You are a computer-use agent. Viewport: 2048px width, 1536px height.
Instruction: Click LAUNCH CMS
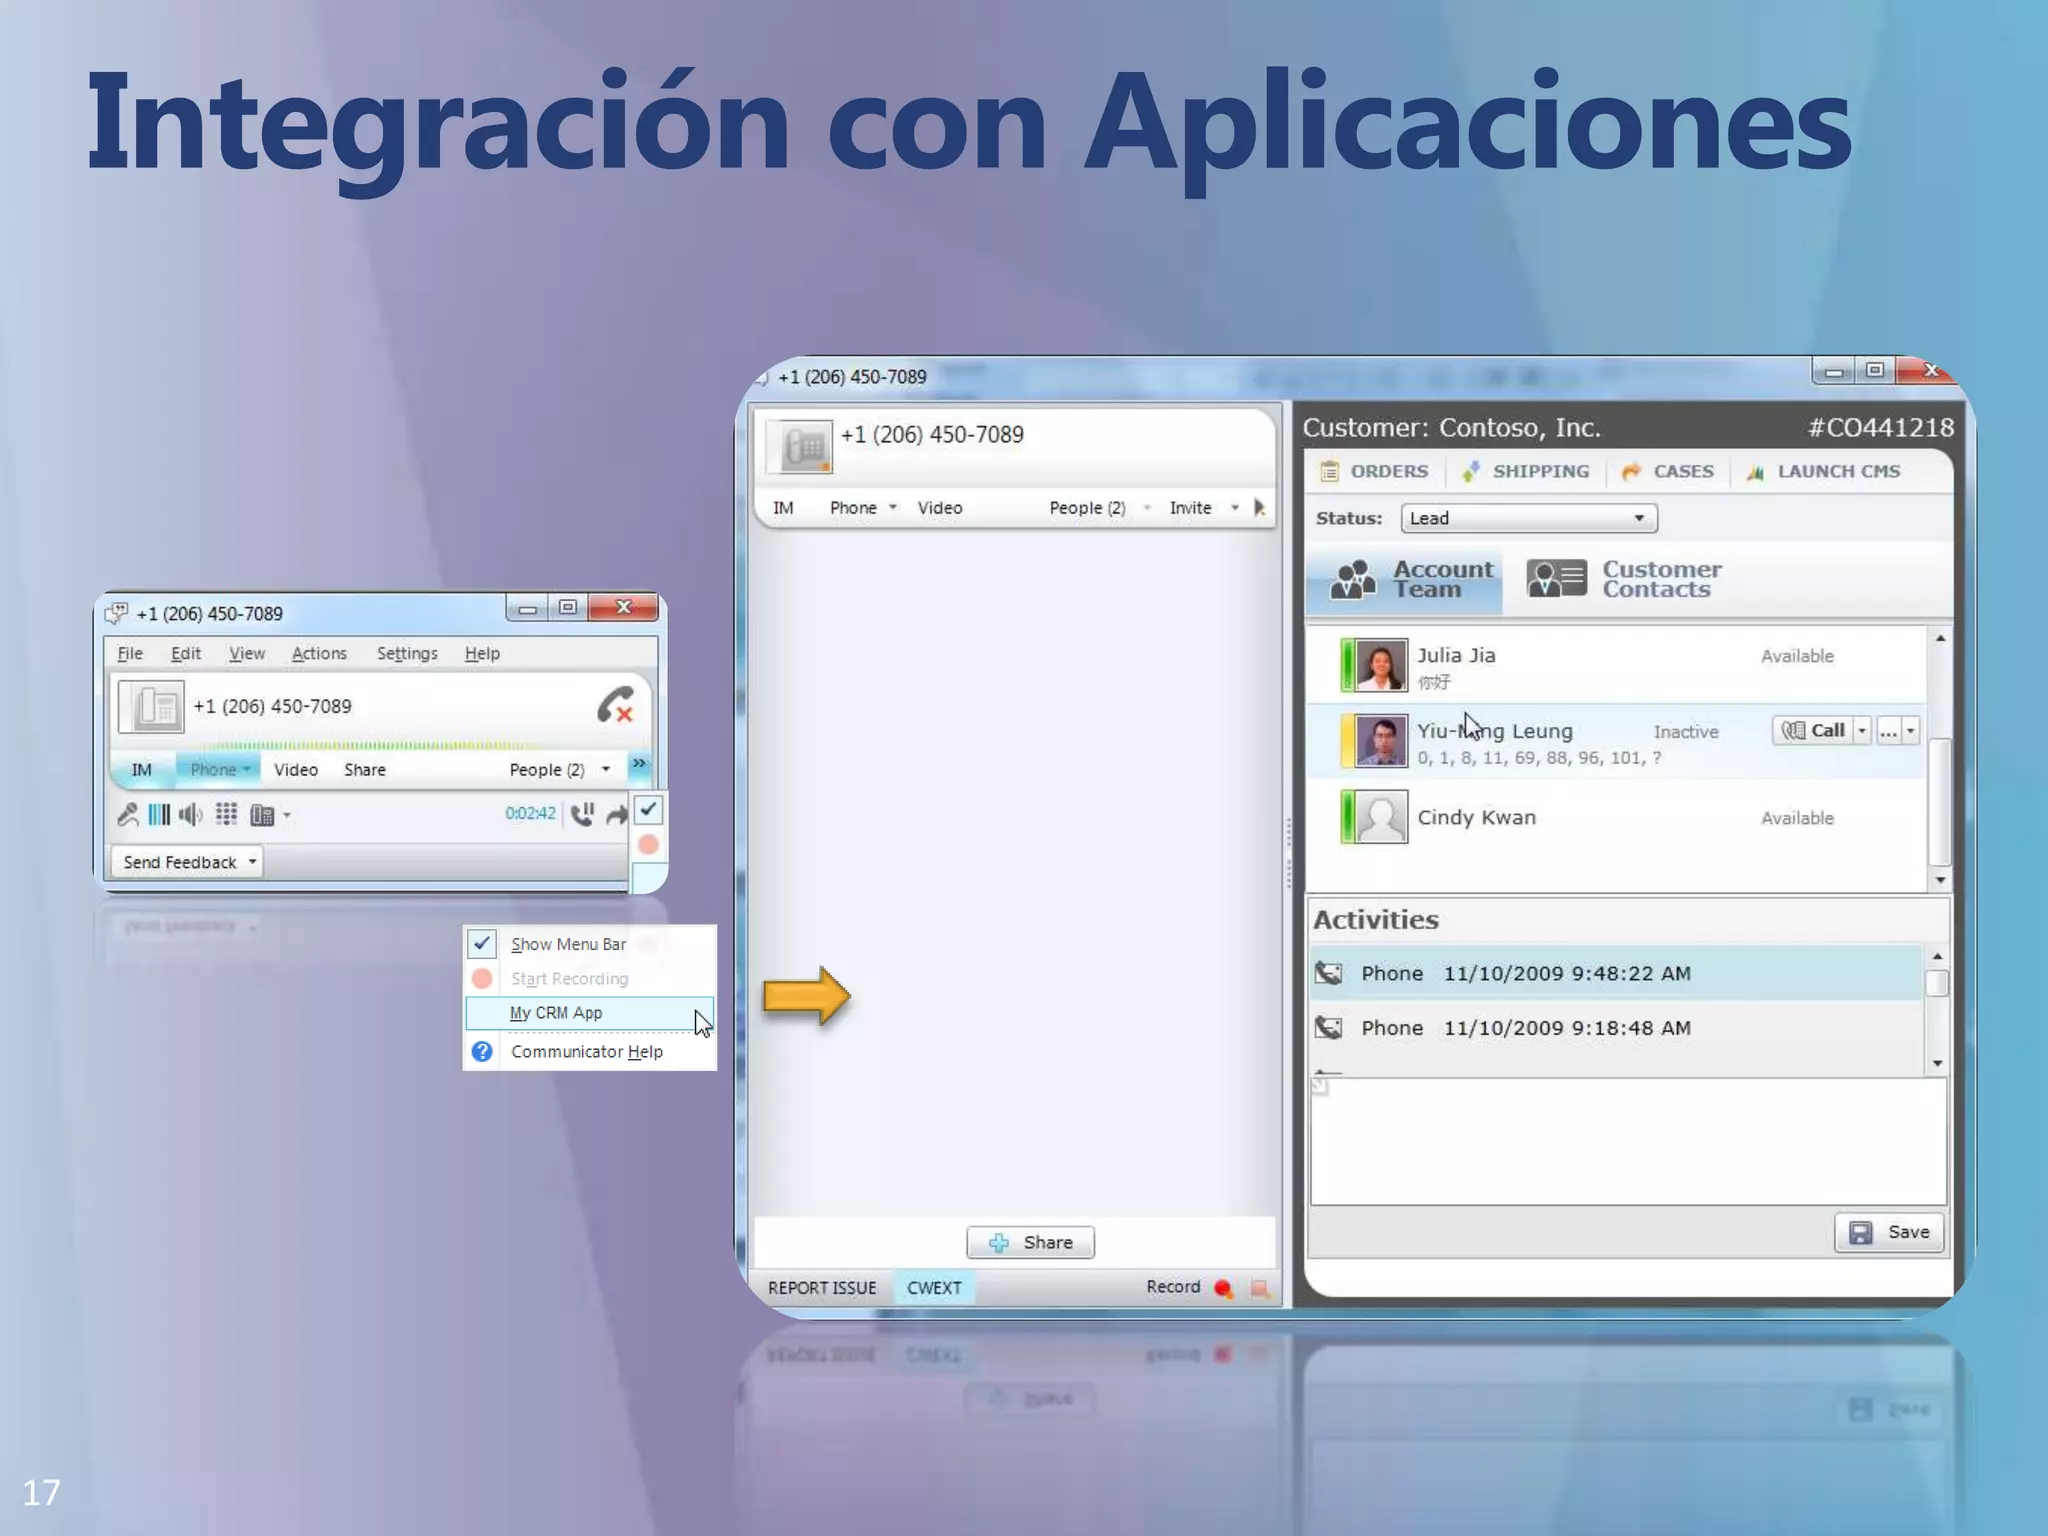(x=1823, y=471)
